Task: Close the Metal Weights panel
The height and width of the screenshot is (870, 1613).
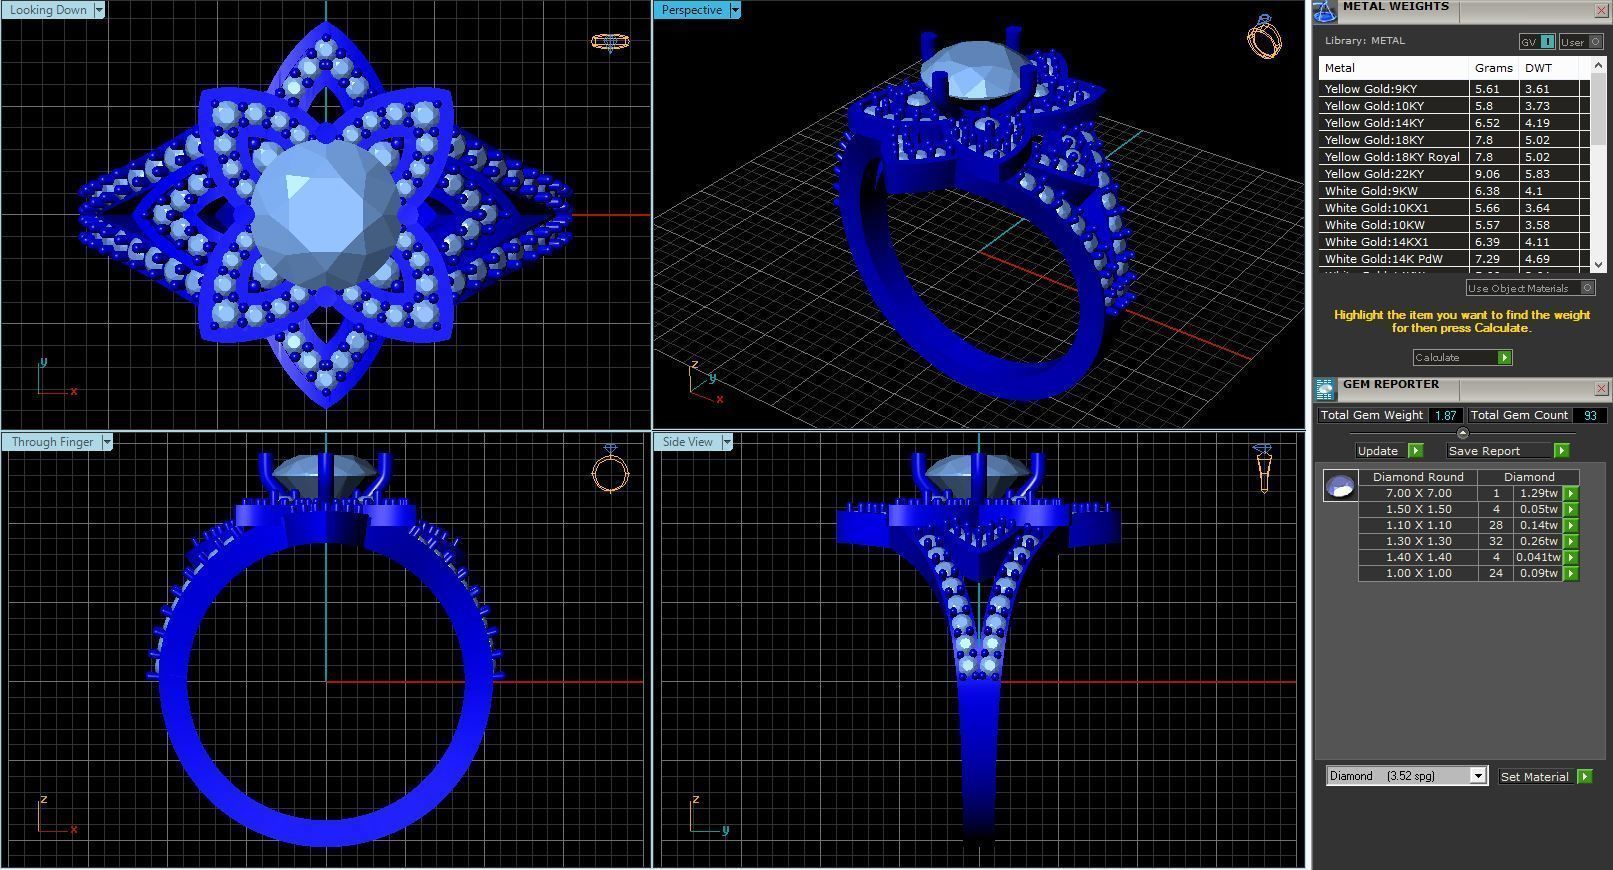Action: [x=1601, y=10]
